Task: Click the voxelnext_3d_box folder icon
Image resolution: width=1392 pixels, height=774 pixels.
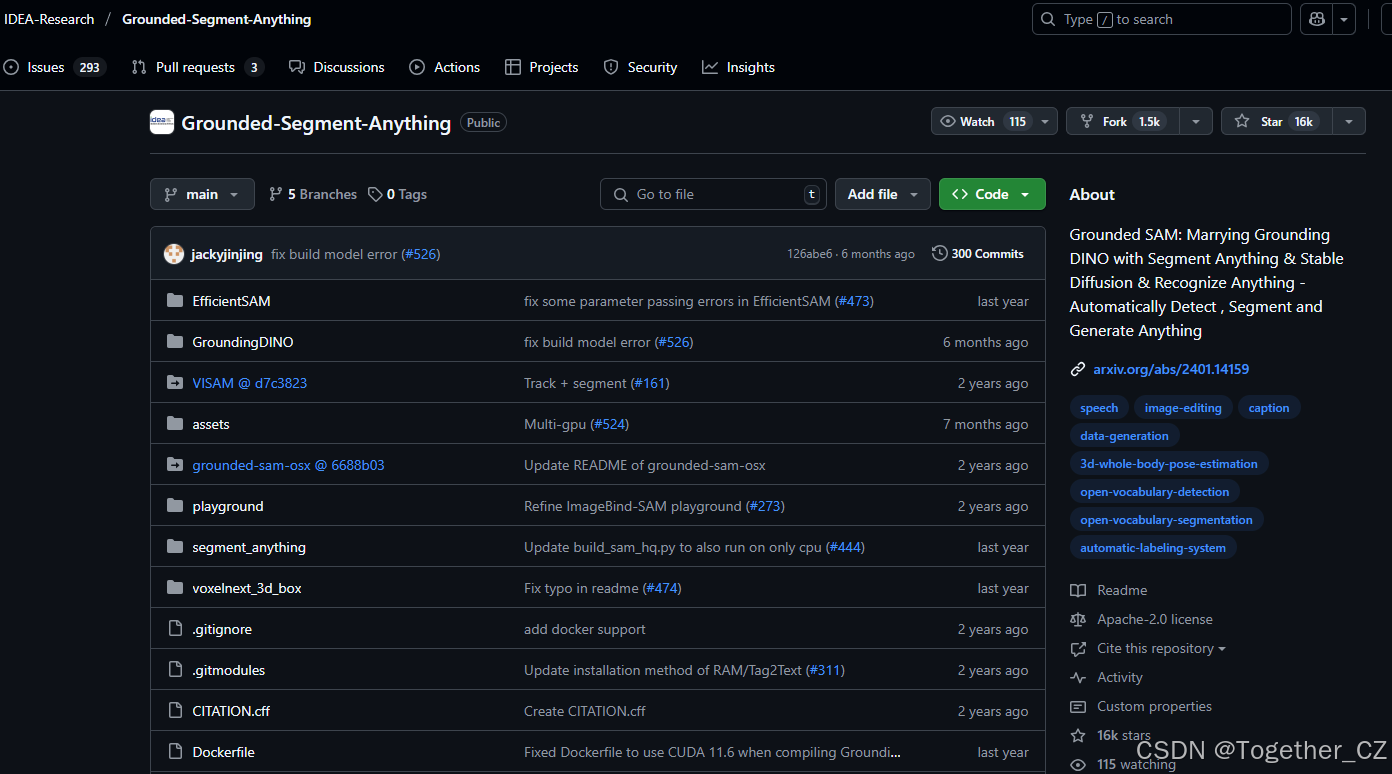Action: tap(175, 588)
